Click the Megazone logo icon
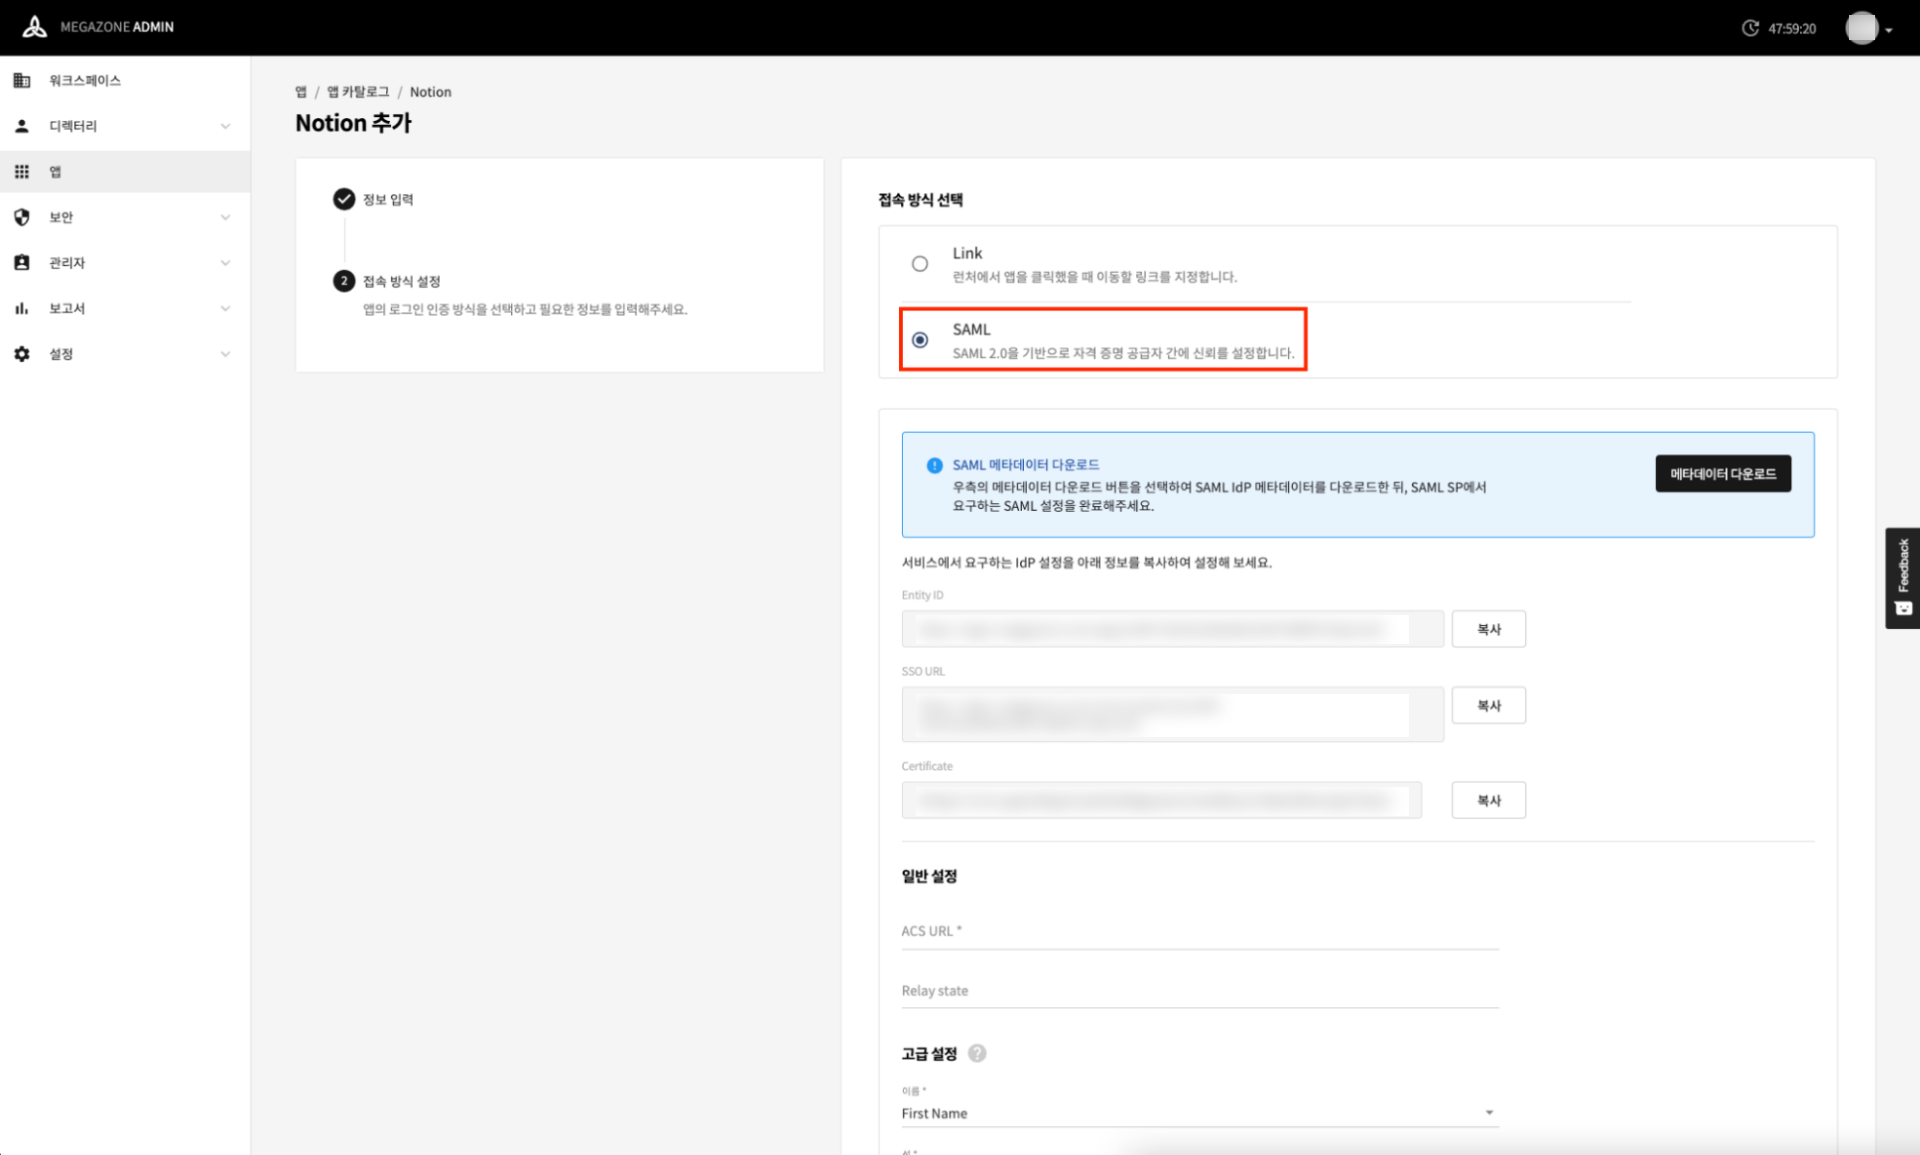Image resolution: width=1920 pixels, height=1155 pixels. pyautogui.click(x=35, y=27)
